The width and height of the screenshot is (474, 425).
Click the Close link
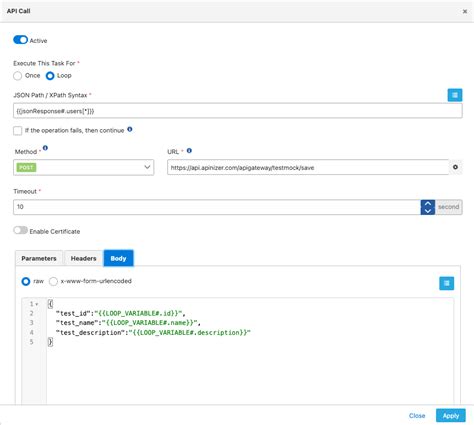(x=417, y=416)
